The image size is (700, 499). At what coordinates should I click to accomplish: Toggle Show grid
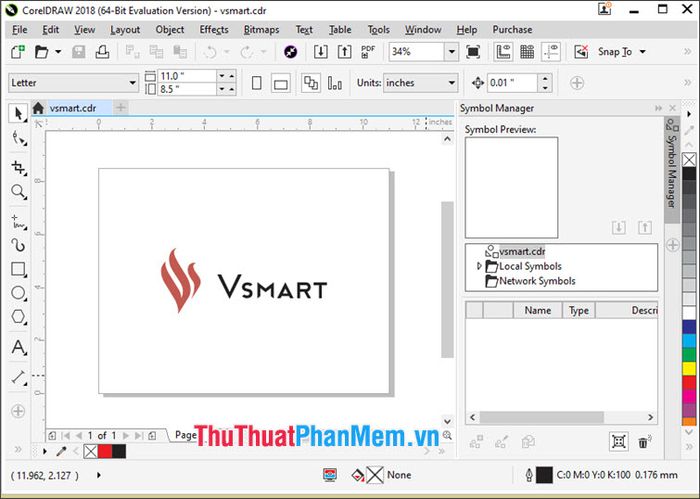(x=527, y=52)
